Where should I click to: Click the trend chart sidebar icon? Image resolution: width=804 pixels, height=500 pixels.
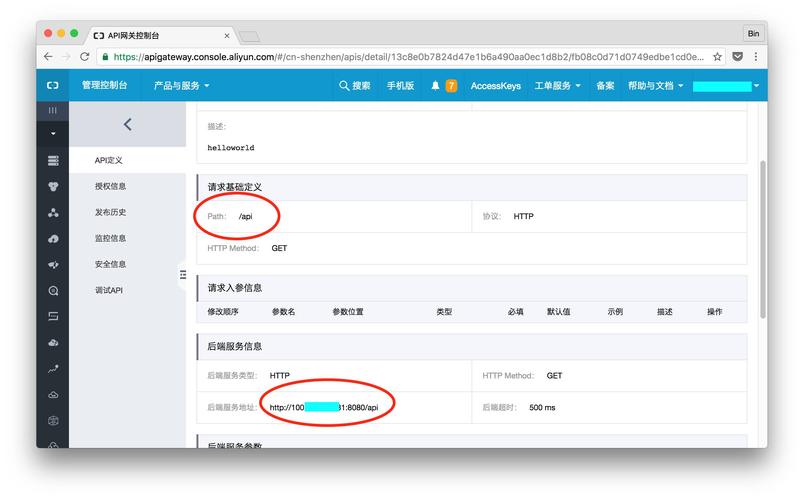click(53, 369)
